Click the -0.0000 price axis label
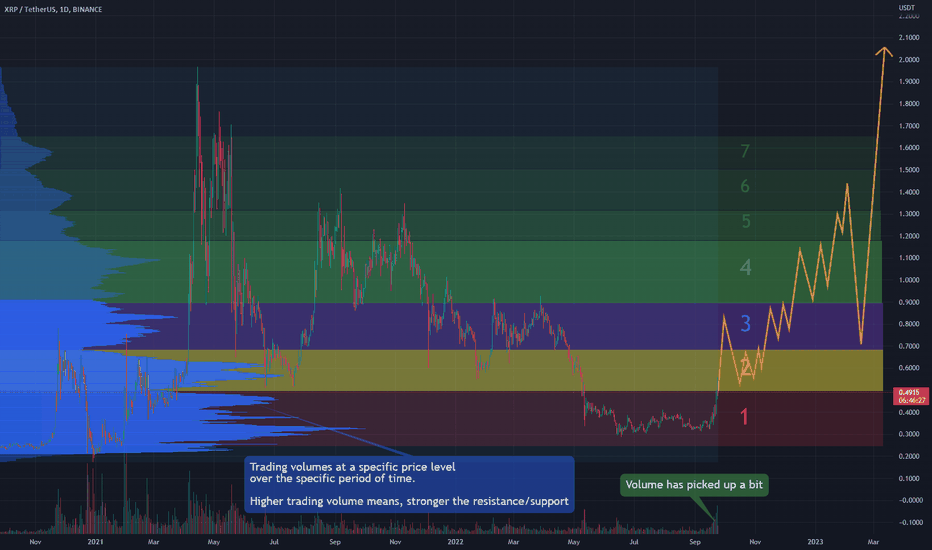Image resolution: width=932 pixels, height=550 pixels. 910,500
